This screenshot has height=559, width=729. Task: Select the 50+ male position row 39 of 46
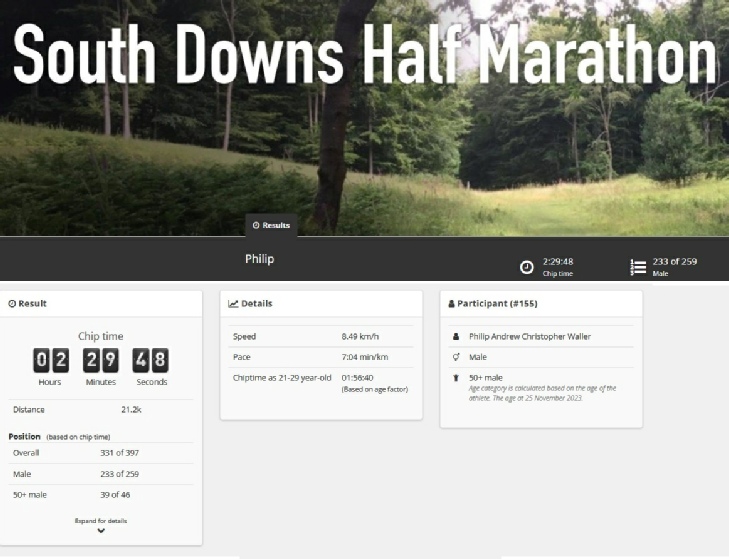tap(101, 495)
